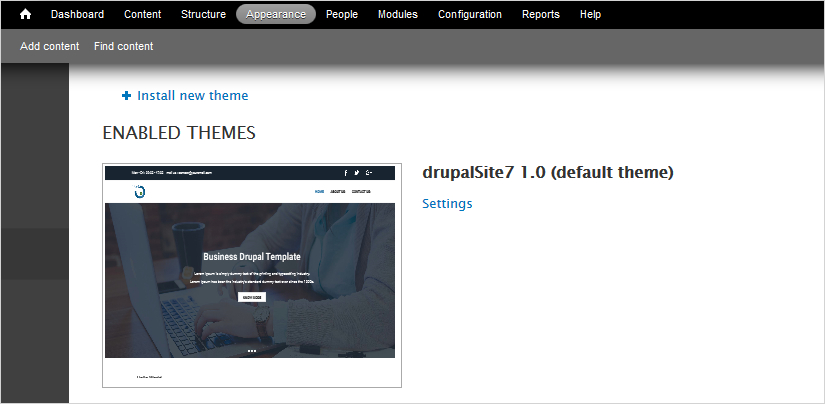The height and width of the screenshot is (404, 825).
Task: Open the Dashboard menu
Action: pos(77,14)
